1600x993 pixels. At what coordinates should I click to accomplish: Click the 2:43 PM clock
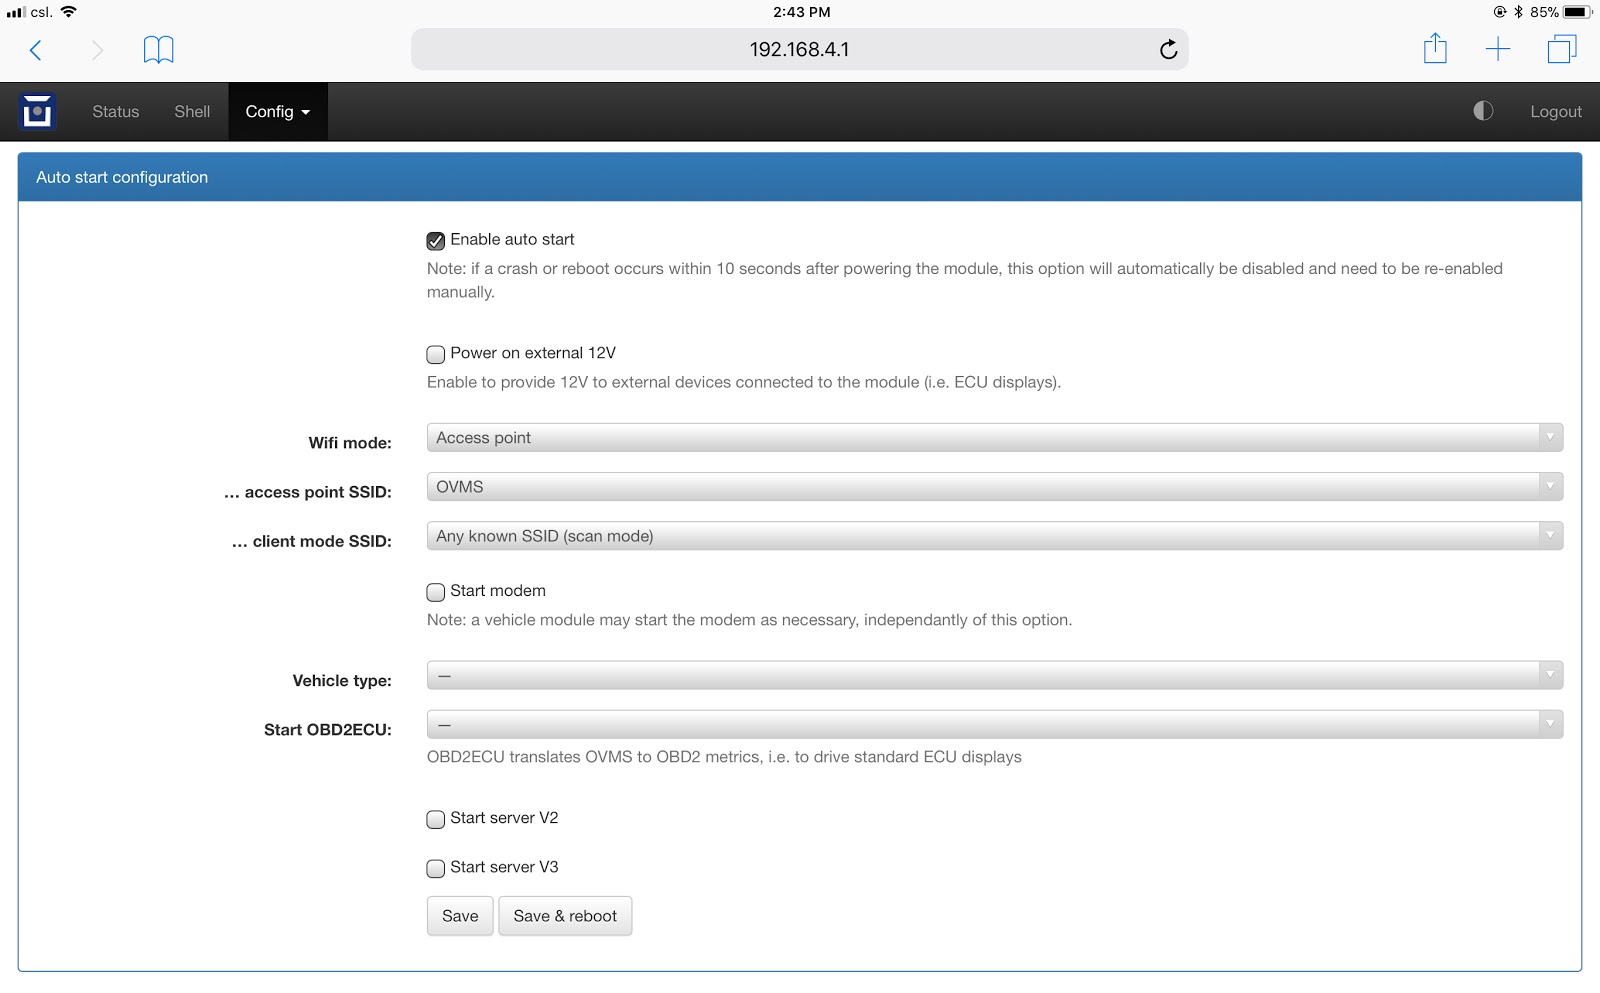[x=801, y=12]
